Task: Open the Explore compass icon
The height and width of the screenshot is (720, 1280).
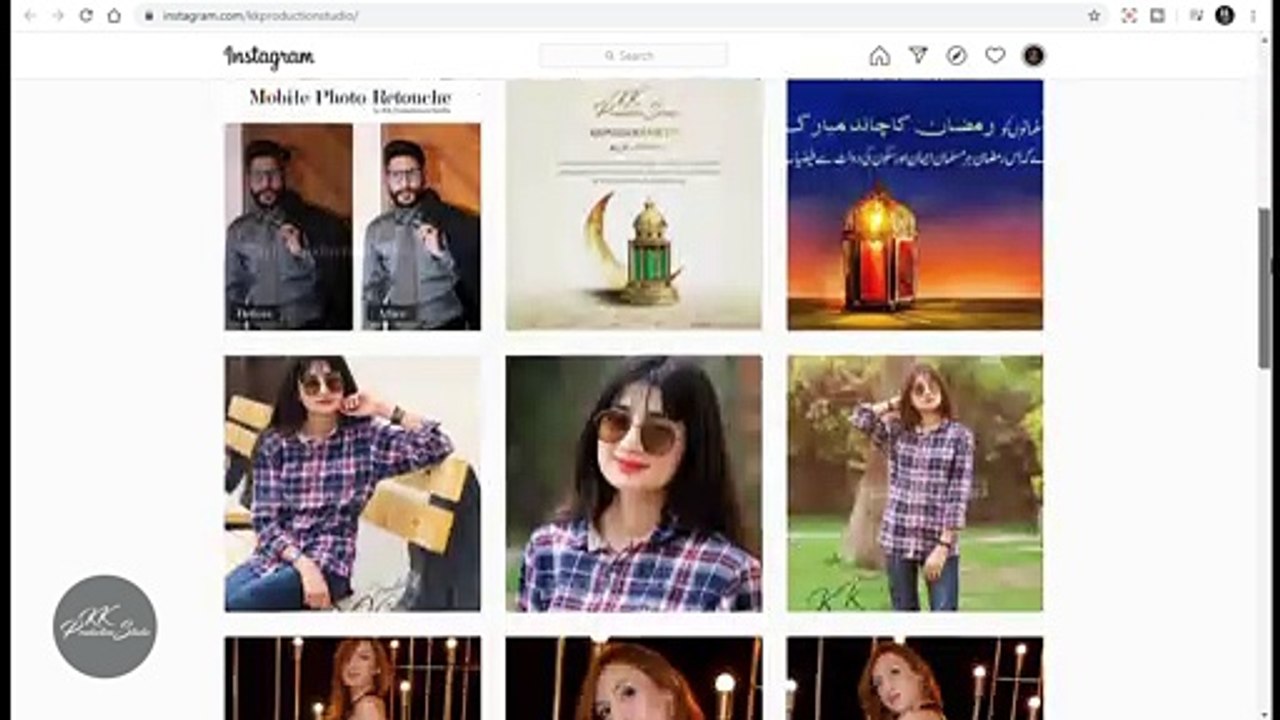Action: [x=957, y=56]
